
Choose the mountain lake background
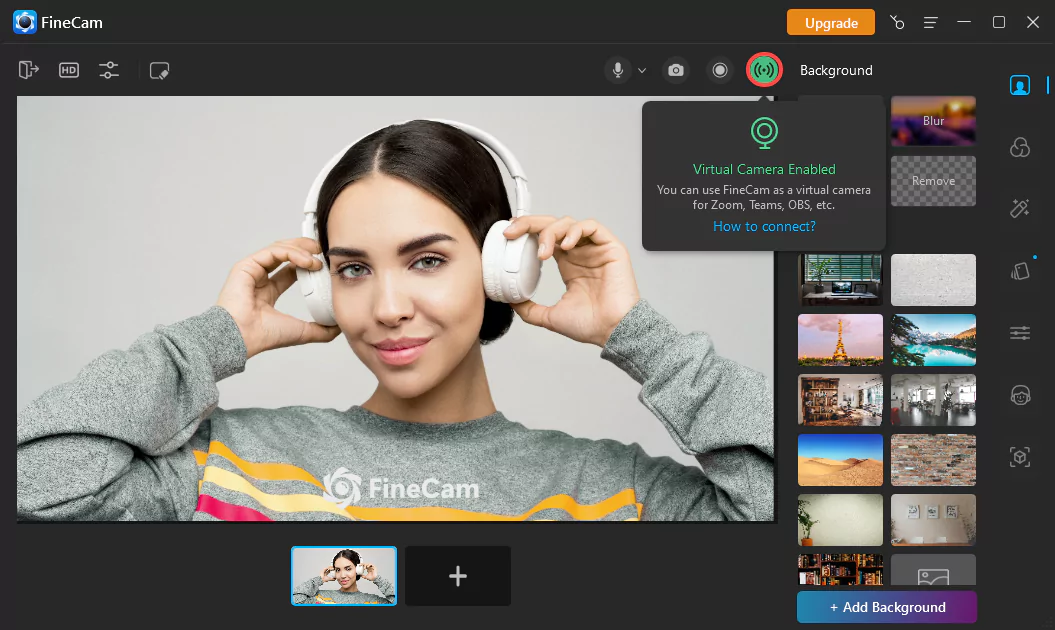(933, 340)
